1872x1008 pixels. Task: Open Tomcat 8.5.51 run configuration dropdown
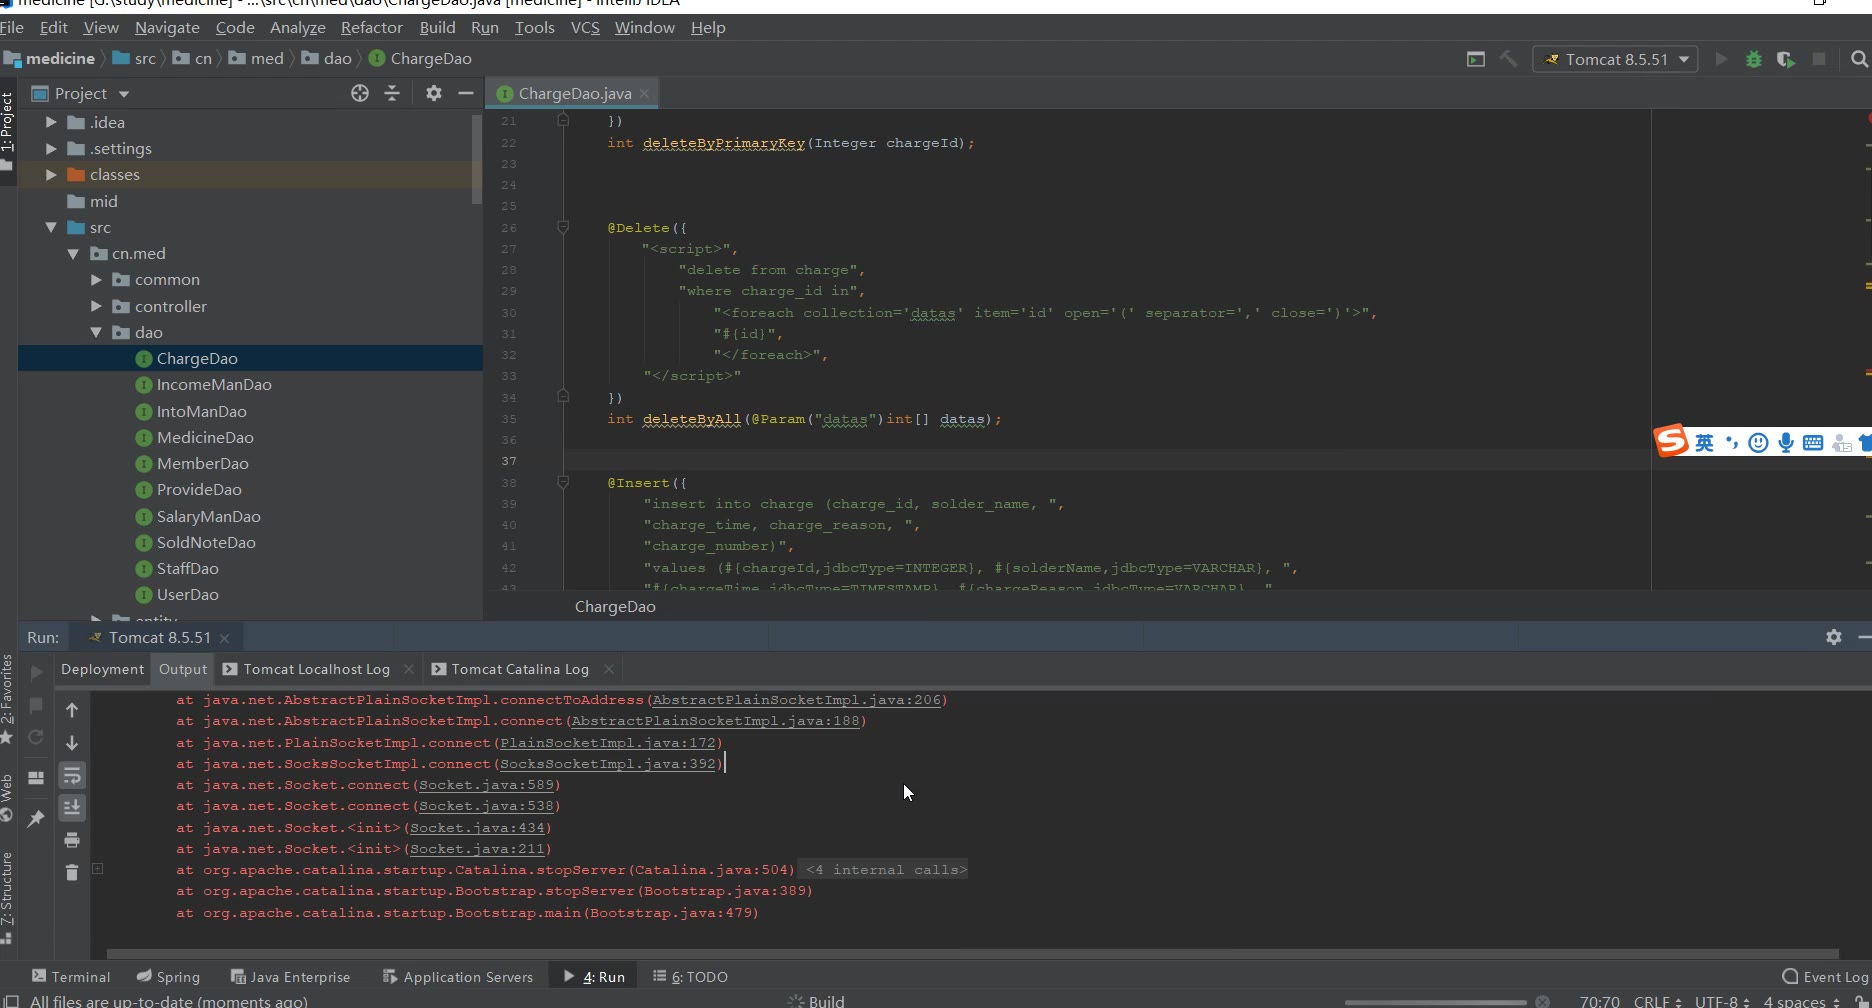[x=1616, y=59]
